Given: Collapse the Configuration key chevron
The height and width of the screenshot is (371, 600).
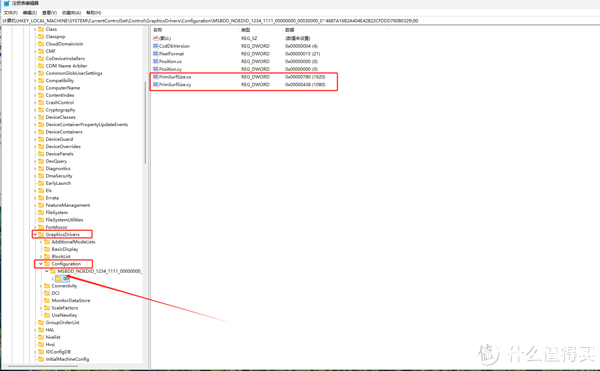Looking at the screenshot, I should pyautogui.click(x=41, y=264).
